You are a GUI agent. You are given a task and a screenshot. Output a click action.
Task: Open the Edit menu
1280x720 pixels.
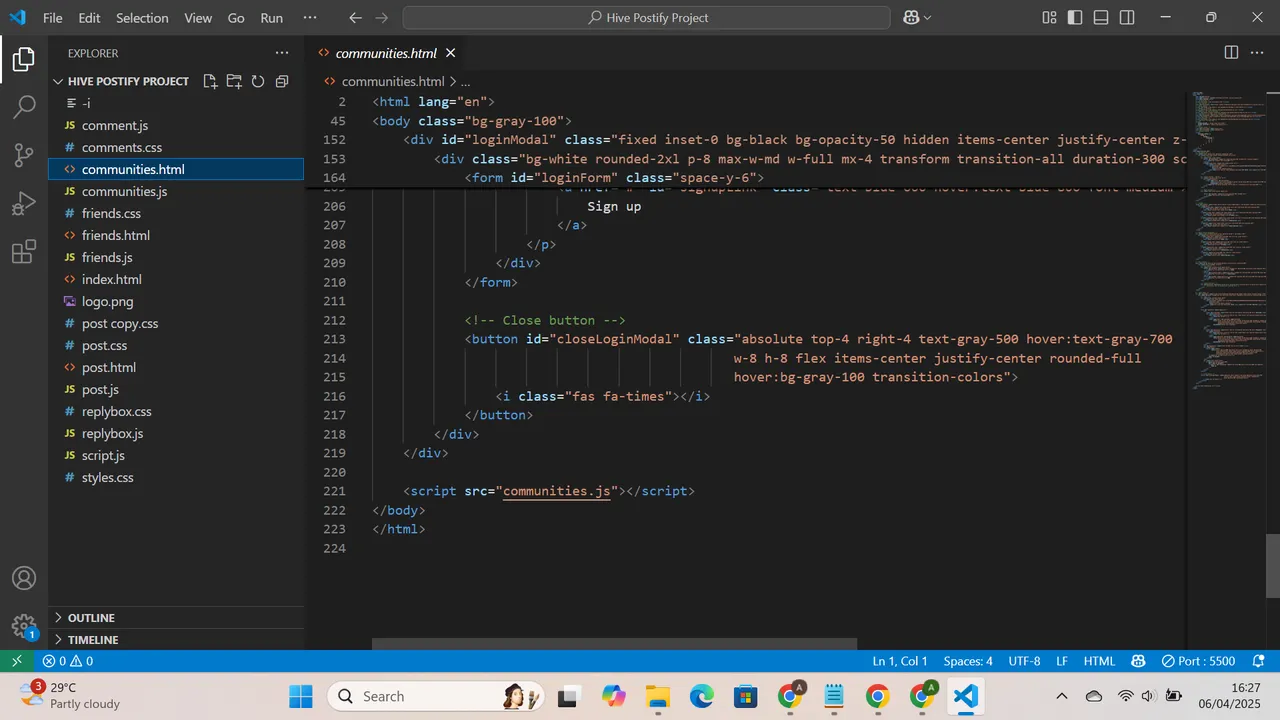[89, 18]
